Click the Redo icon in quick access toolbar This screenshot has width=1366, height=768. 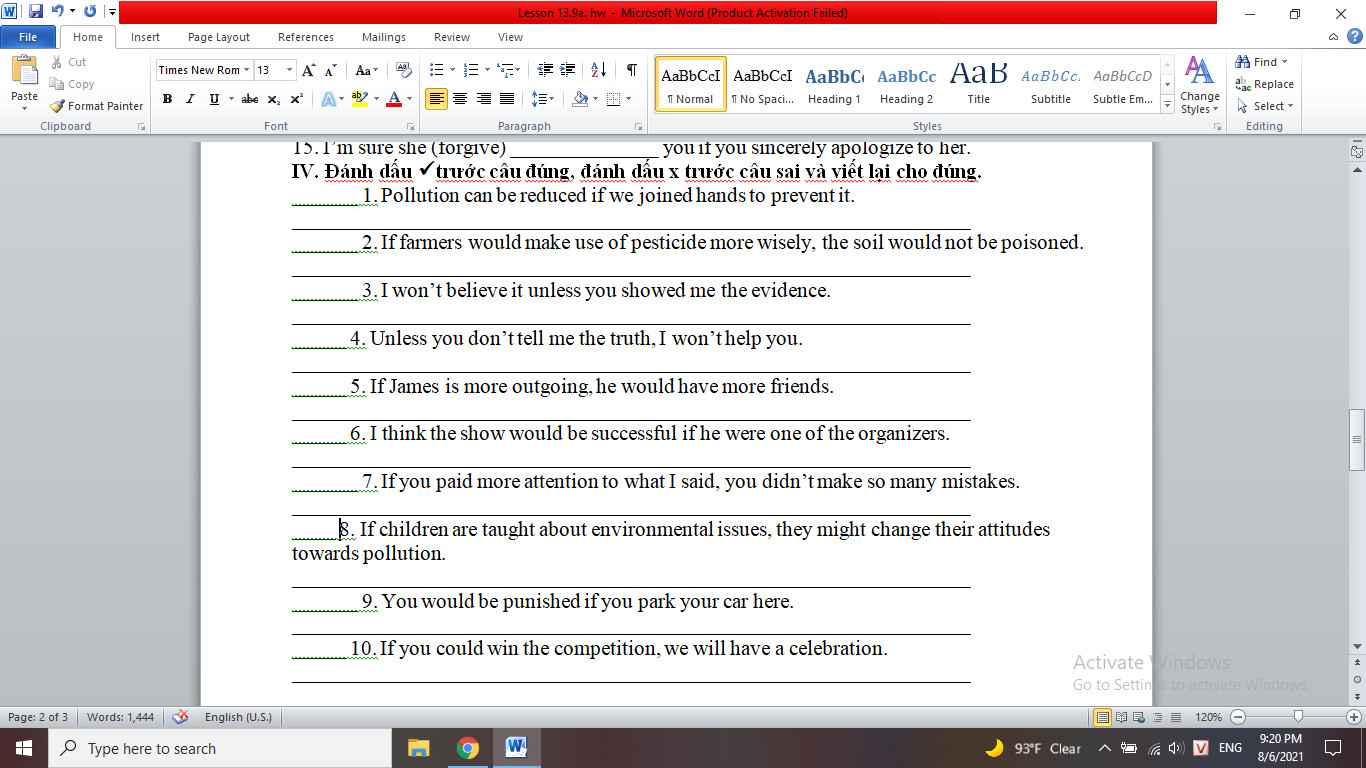click(90, 12)
